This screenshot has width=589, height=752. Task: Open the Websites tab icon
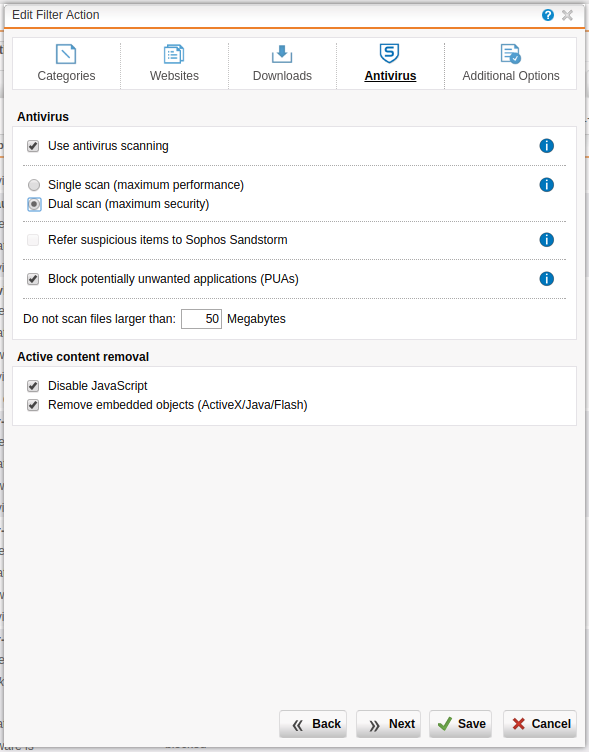(174, 54)
